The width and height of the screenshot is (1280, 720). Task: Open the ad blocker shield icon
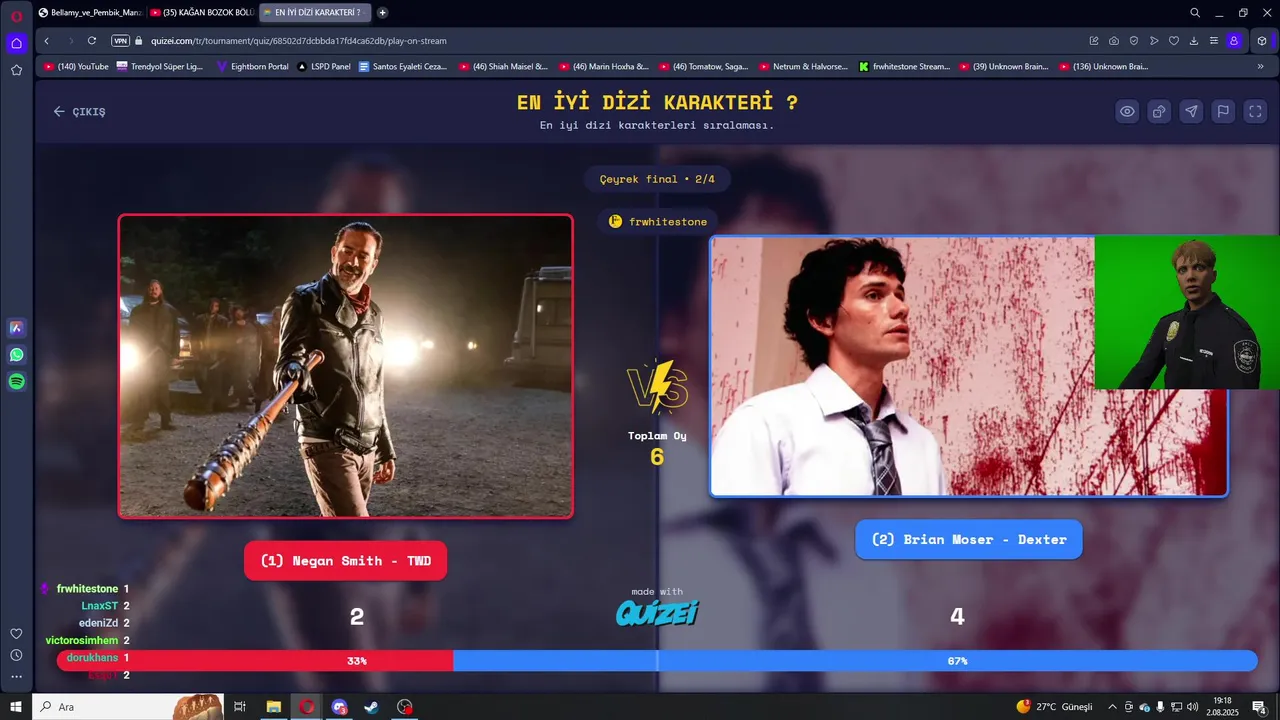tap(1134, 41)
